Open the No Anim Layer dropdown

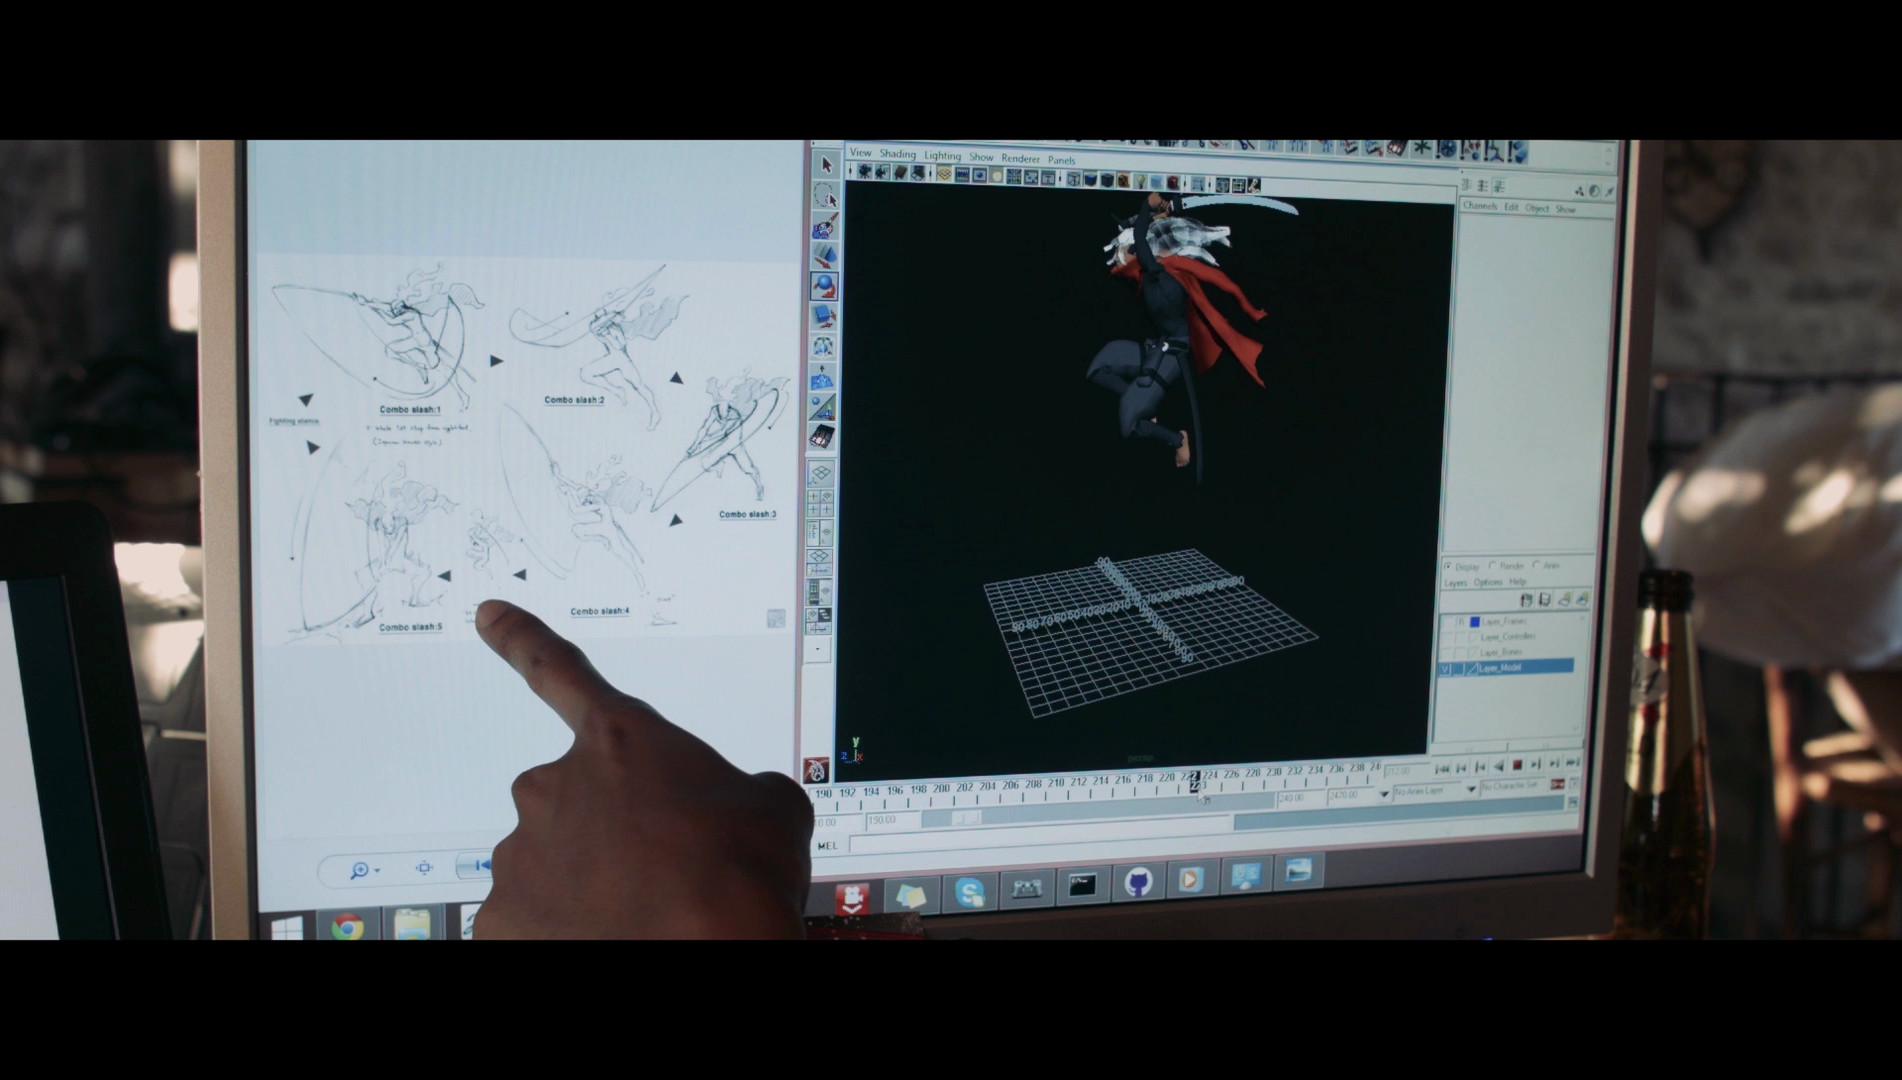pos(1420,790)
